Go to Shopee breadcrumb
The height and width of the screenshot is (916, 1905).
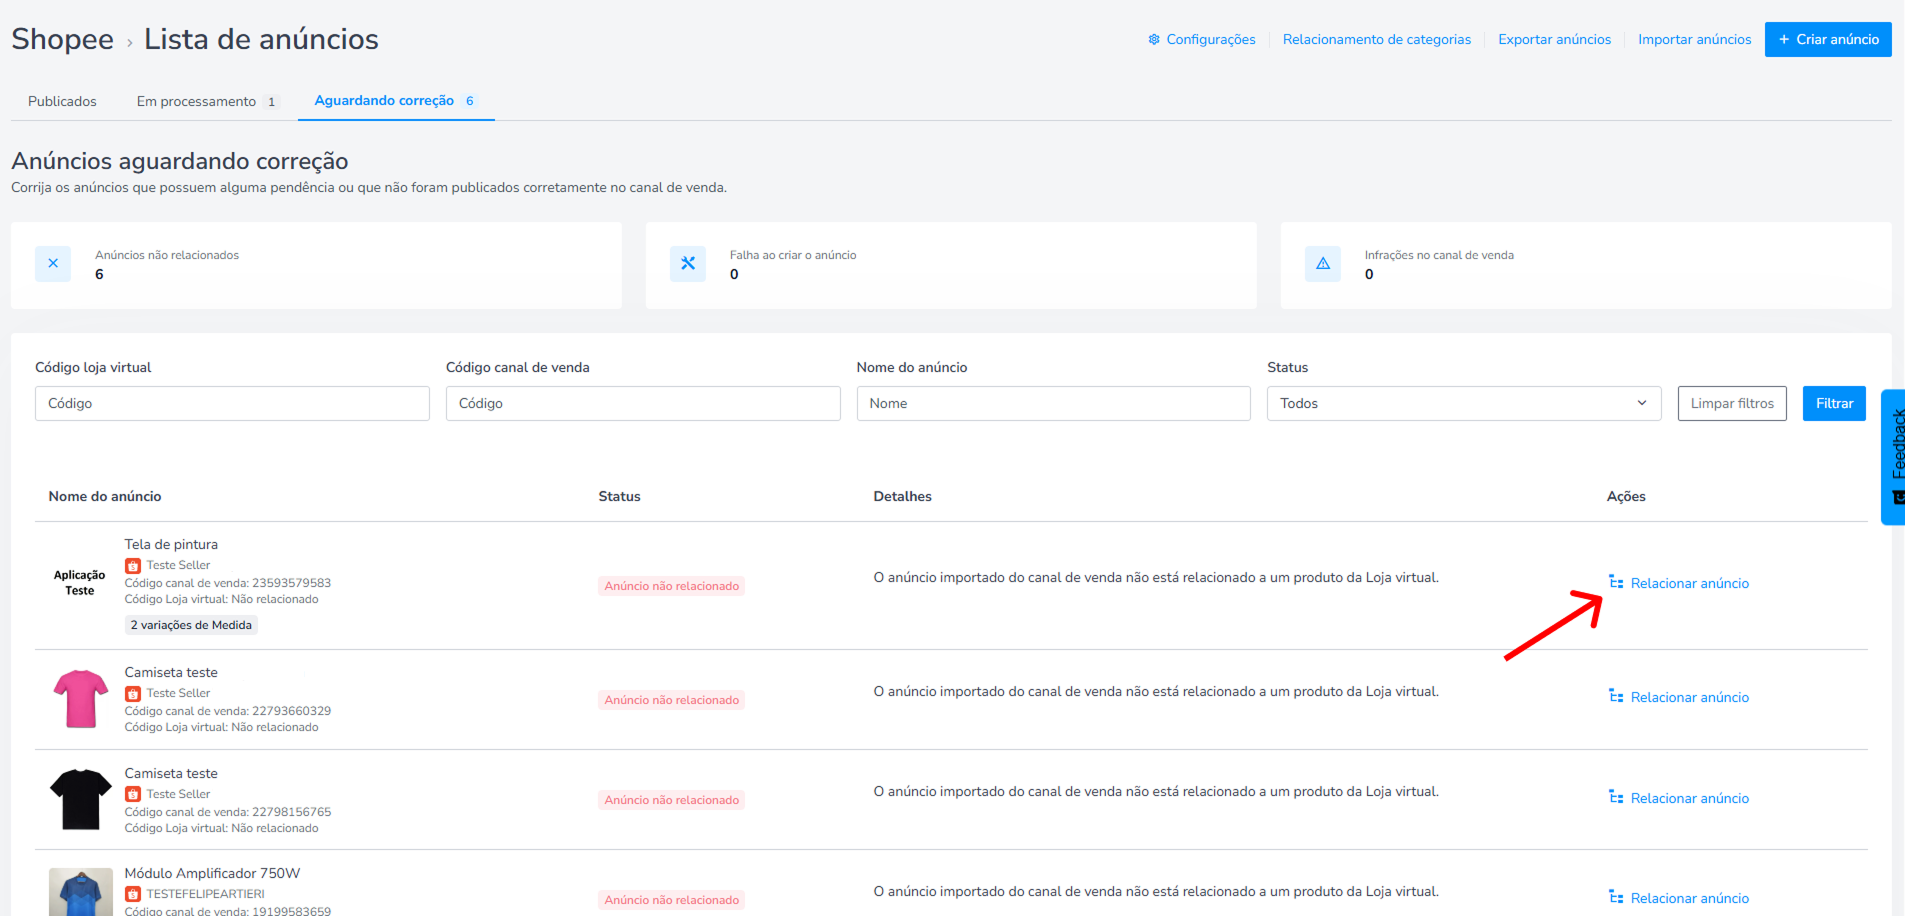tap(62, 39)
